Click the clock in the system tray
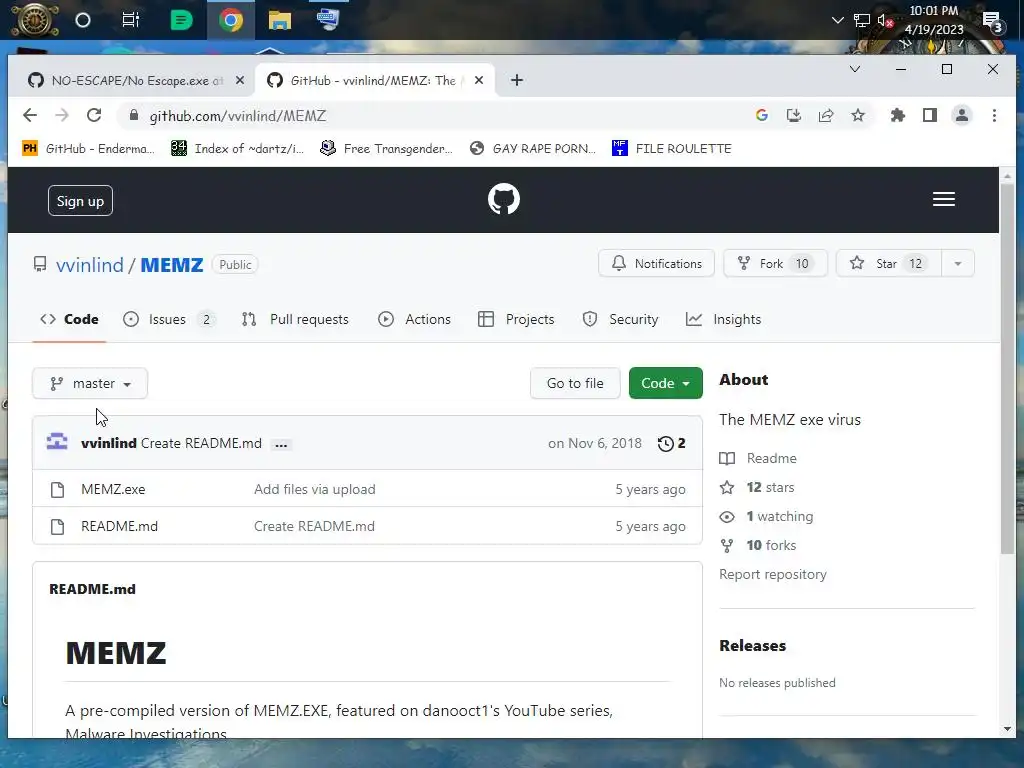 pos(934,20)
